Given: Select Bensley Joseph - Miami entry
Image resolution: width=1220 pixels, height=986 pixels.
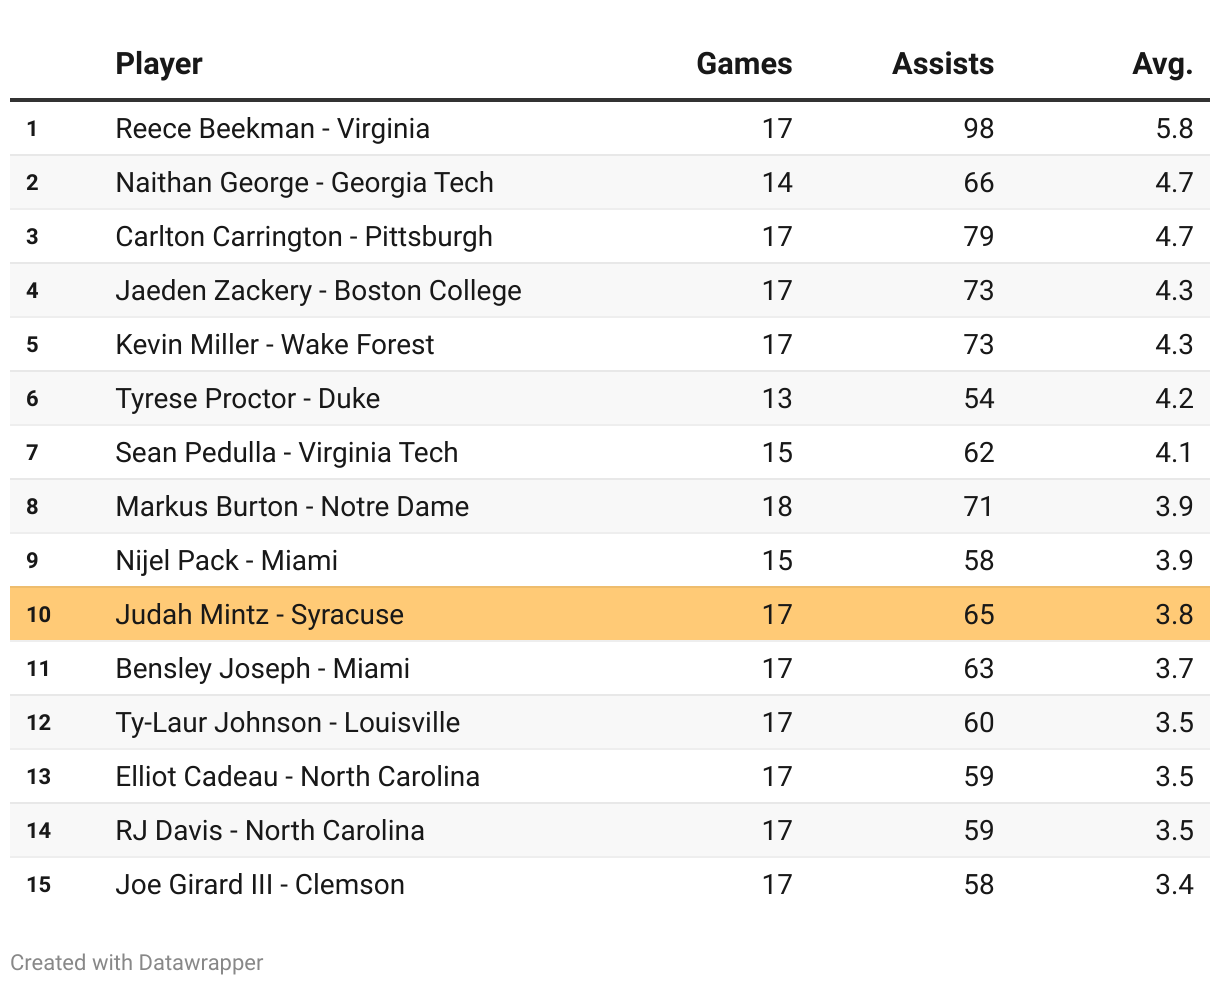Looking at the screenshot, I should 262,669.
